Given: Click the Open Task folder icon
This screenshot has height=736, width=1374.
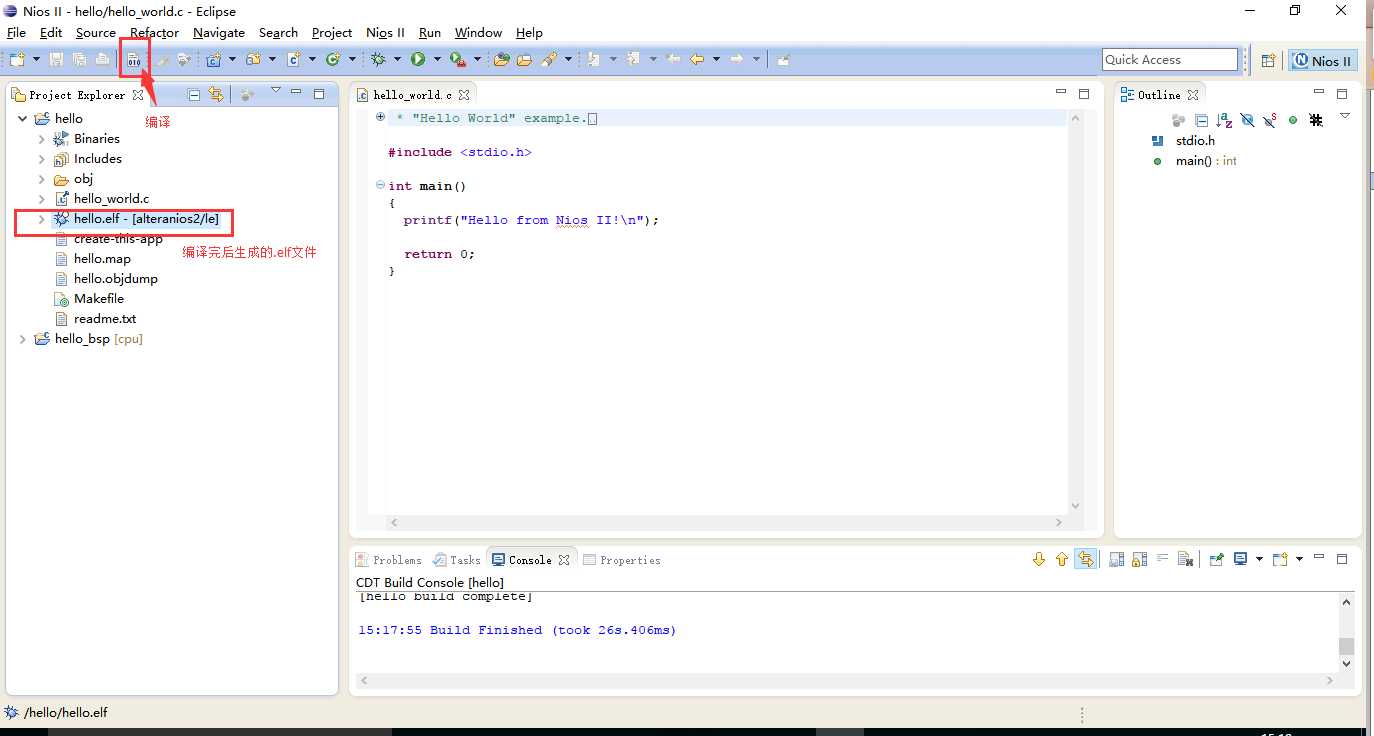Looking at the screenshot, I should click(x=524, y=59).
